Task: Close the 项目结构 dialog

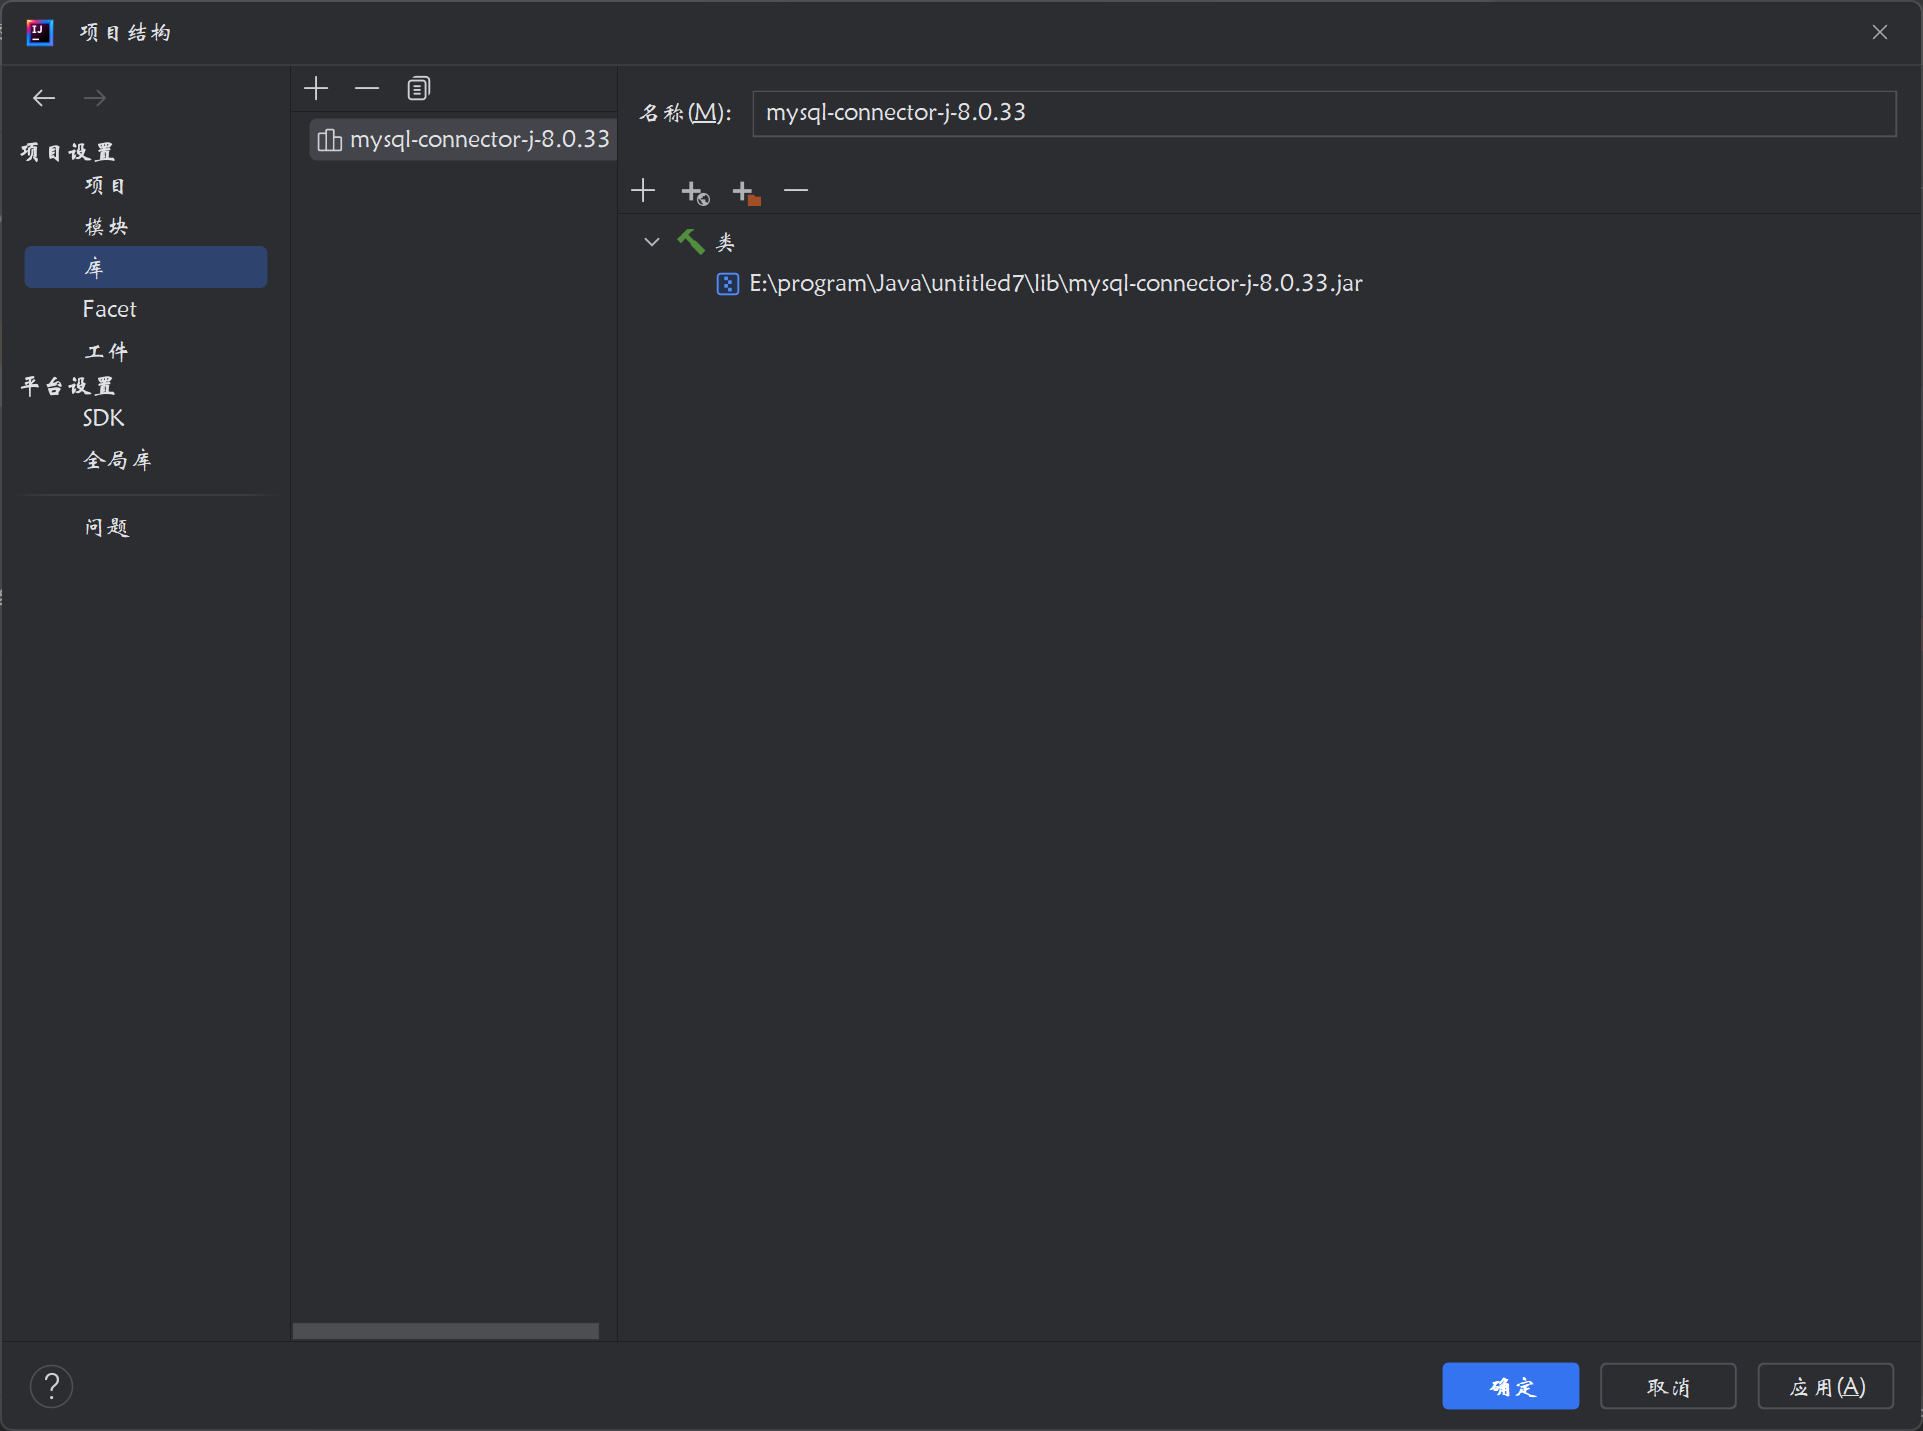Action: 1880,32
